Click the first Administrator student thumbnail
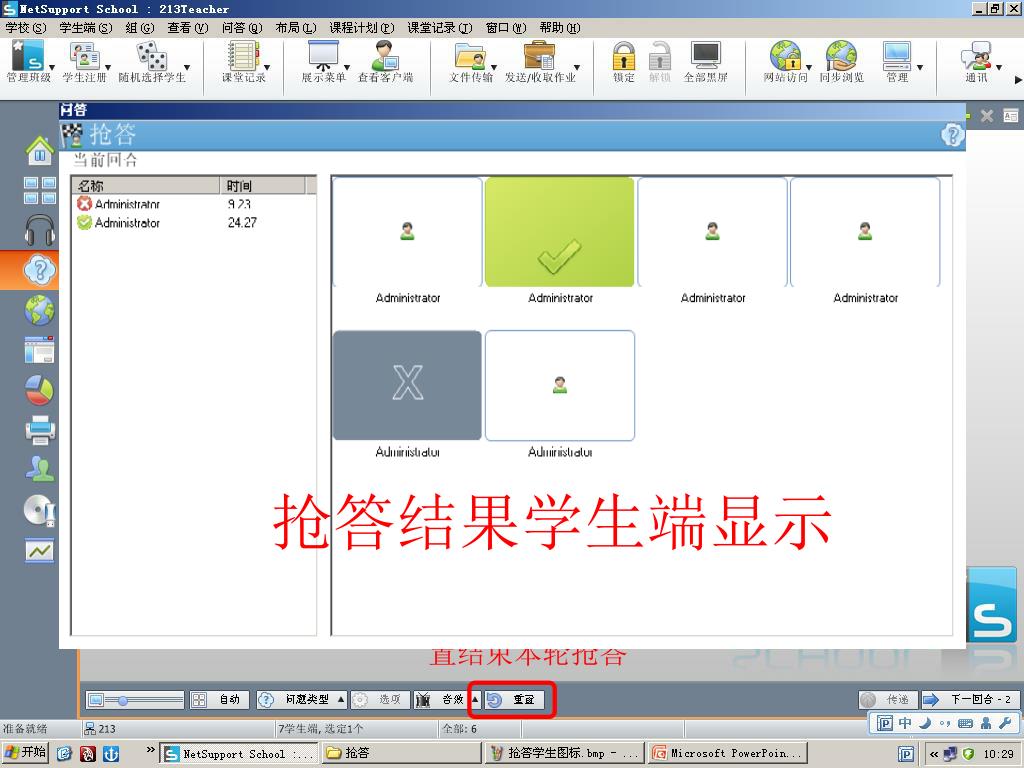The width and height of the screenshot is (1024, 768). pyautogui.click(x=408, y=232)
